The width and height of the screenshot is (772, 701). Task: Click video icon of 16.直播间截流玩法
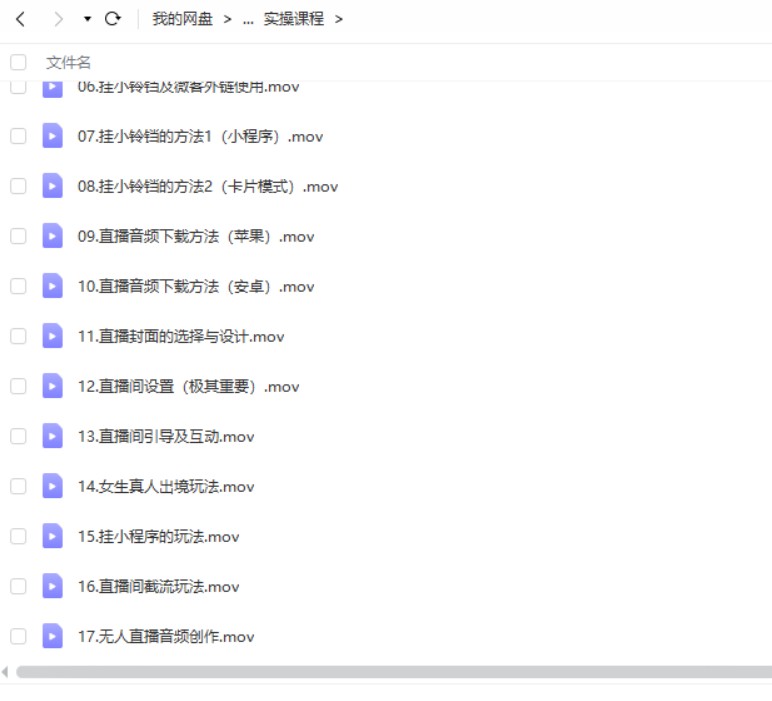click(x=52, y=586)
